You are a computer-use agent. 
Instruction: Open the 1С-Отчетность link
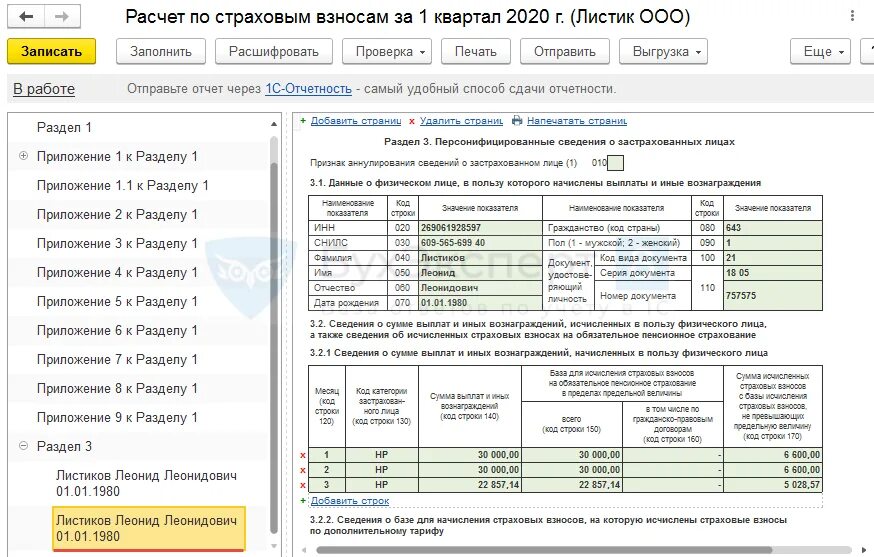pyautogui.click(x=308, y=89)
